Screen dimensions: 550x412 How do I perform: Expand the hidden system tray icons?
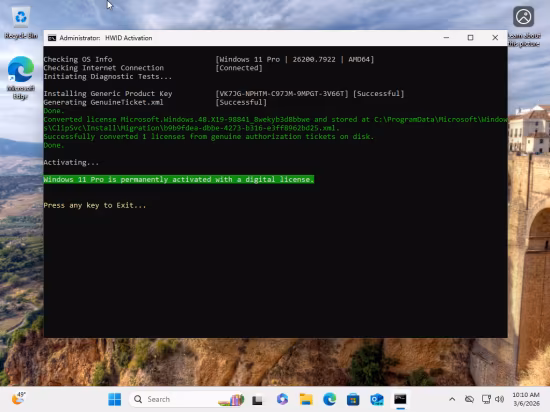pos(452,399)
